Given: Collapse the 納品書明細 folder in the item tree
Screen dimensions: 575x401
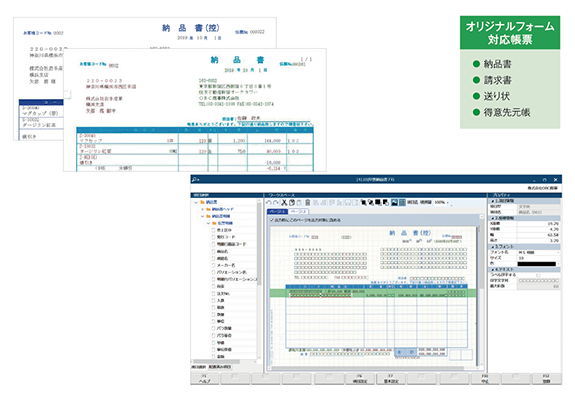Looking at the screenshot, I should 202,216.
